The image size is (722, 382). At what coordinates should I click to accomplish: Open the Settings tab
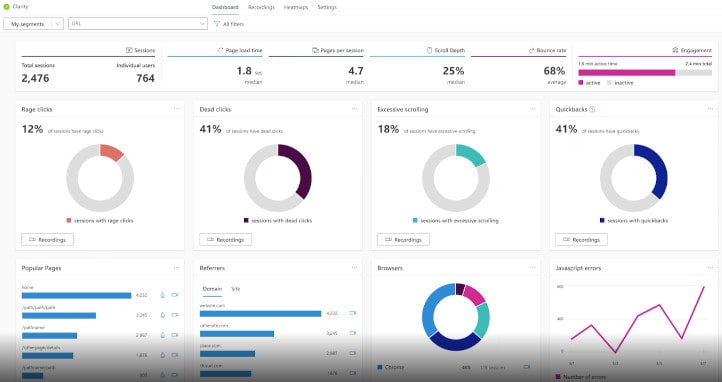(x=327, y=7)
